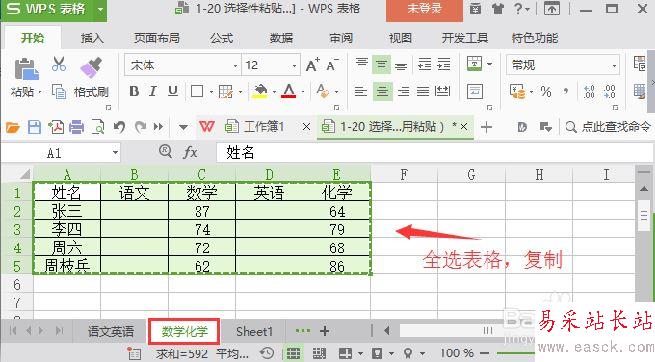
Task: Add new document tab with plus
Action: coord(486,127)
